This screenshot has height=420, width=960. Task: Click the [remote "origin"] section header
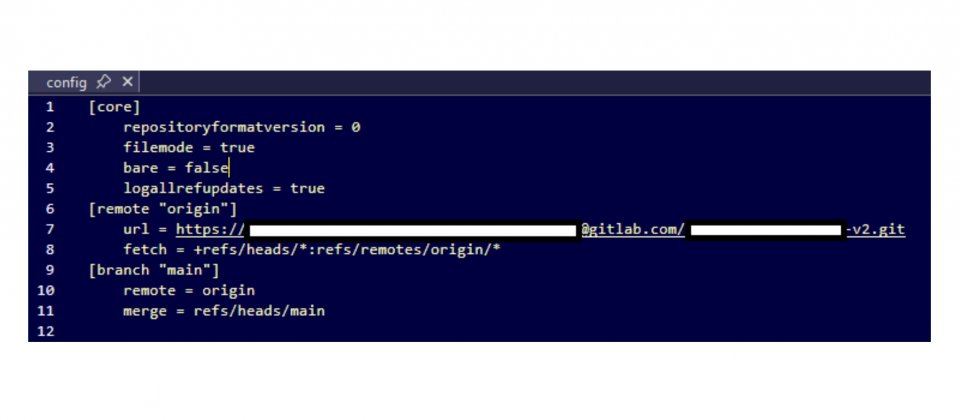click(x=163, y=209)
